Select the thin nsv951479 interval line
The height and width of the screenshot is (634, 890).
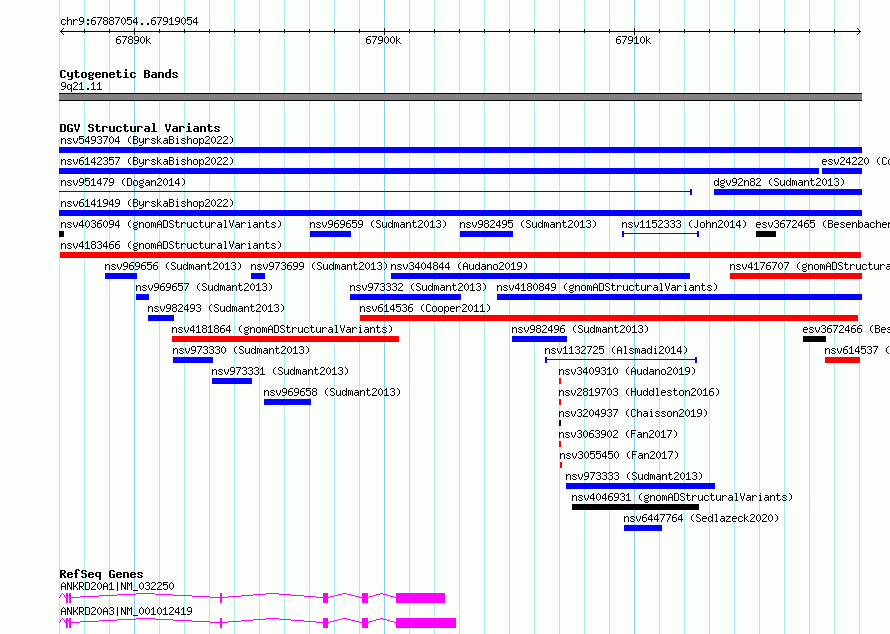click(375, 192)
